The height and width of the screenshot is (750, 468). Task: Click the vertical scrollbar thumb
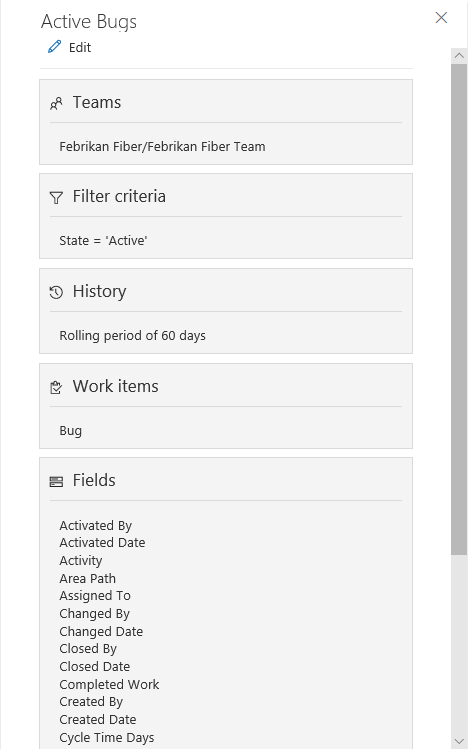[459, 309]
